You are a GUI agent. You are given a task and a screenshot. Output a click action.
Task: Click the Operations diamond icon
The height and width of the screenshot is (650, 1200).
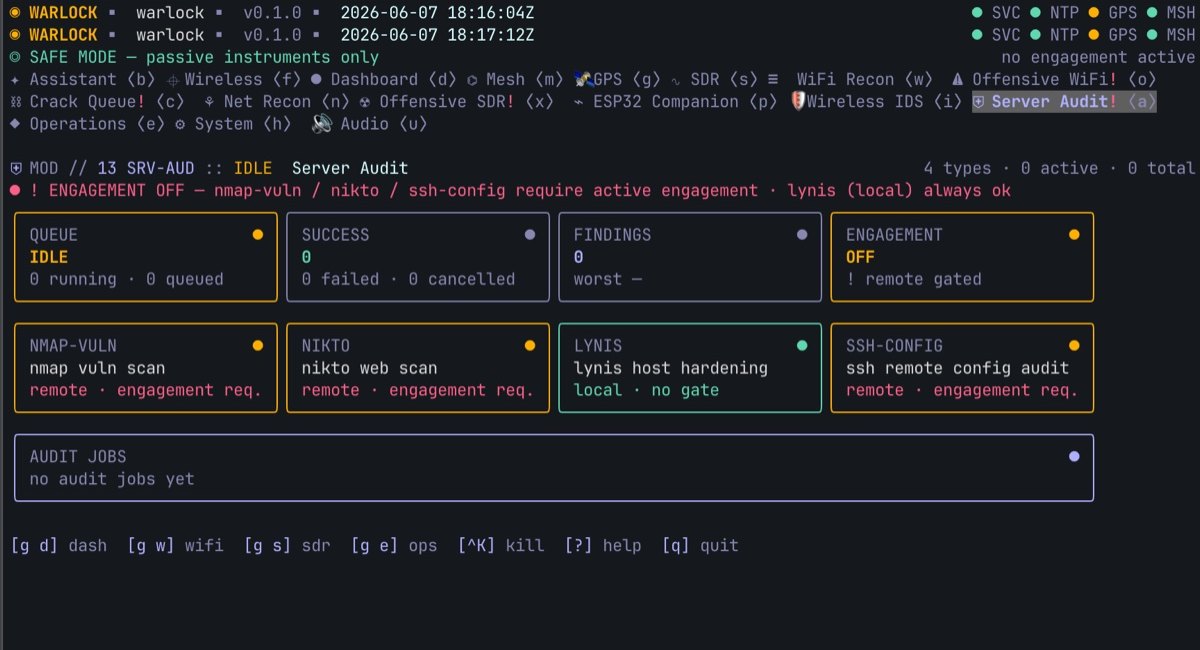(x=15, y=124)
